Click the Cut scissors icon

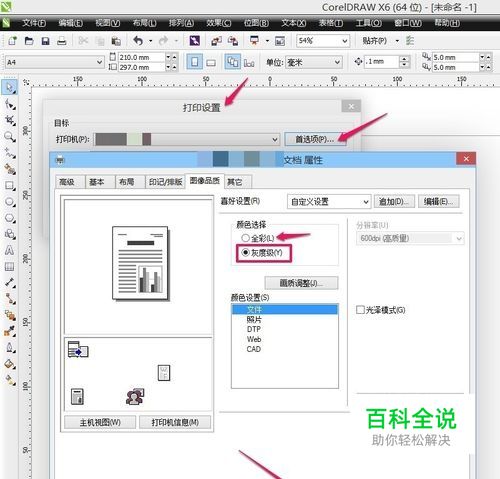pos(83,41)
